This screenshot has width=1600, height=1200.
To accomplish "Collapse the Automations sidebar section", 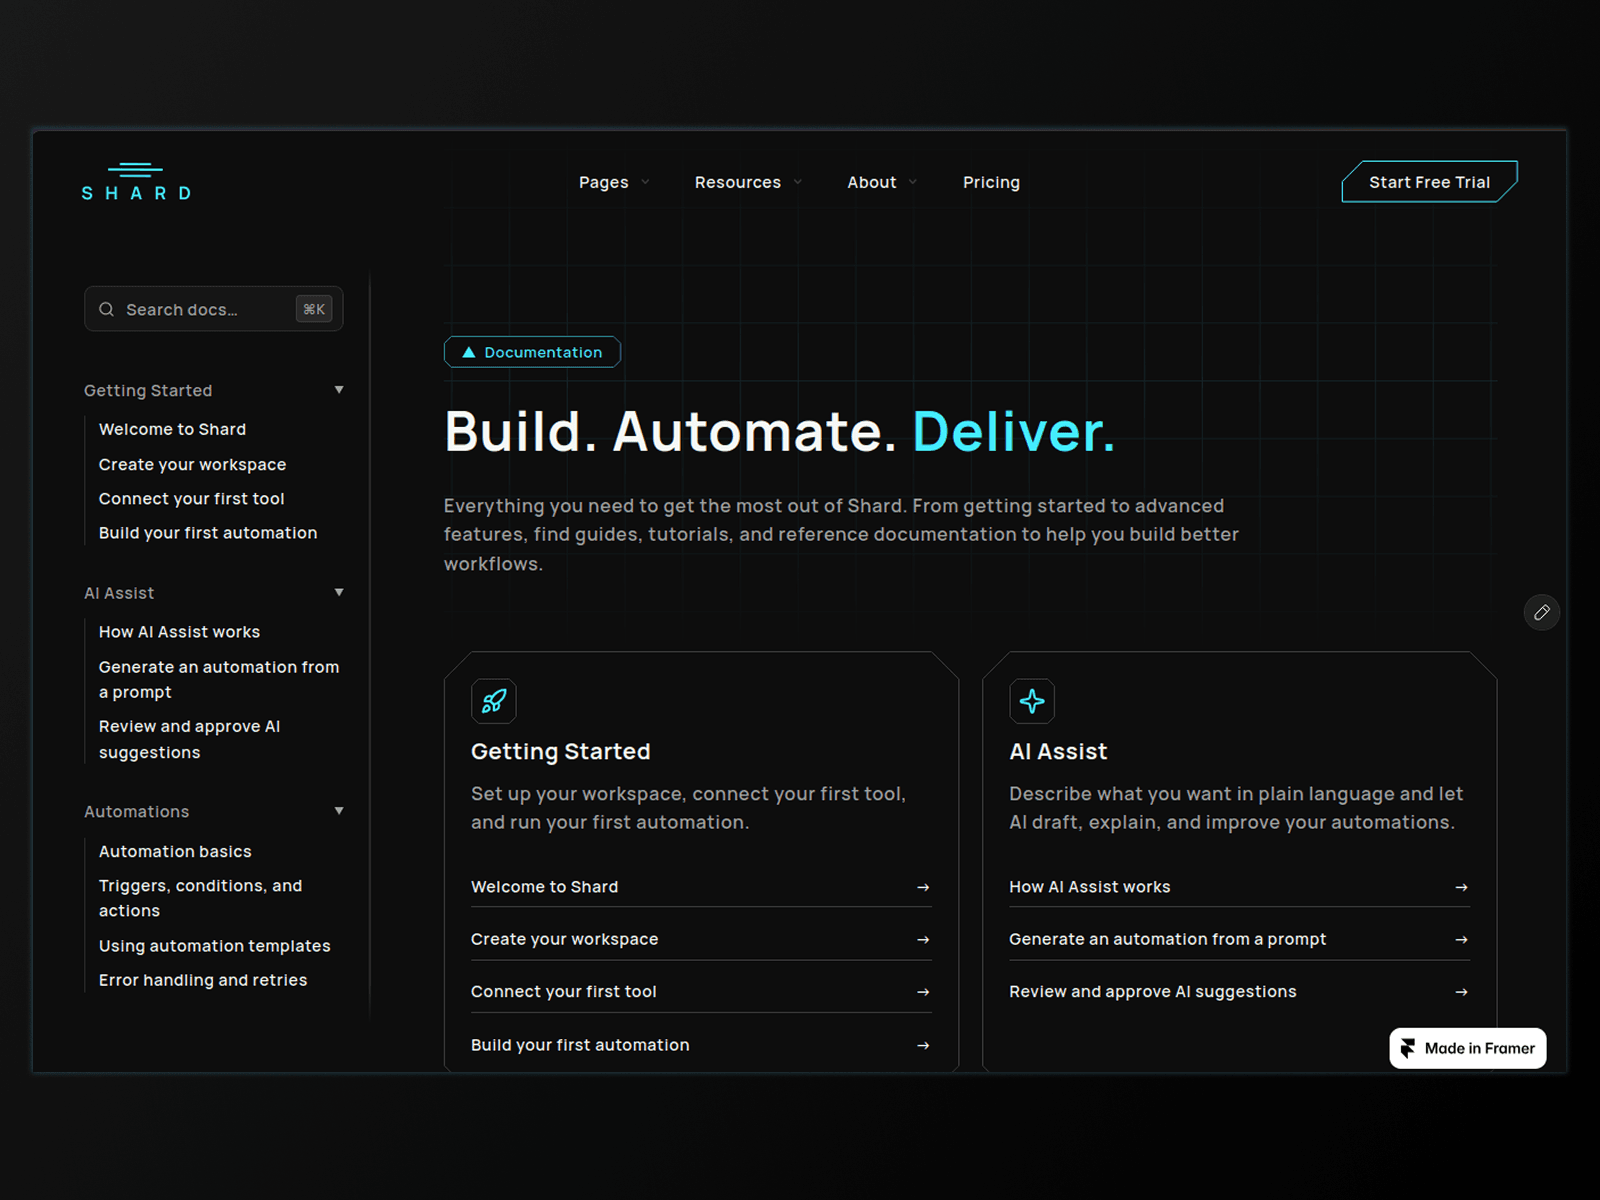I will [x=339, y=811].
